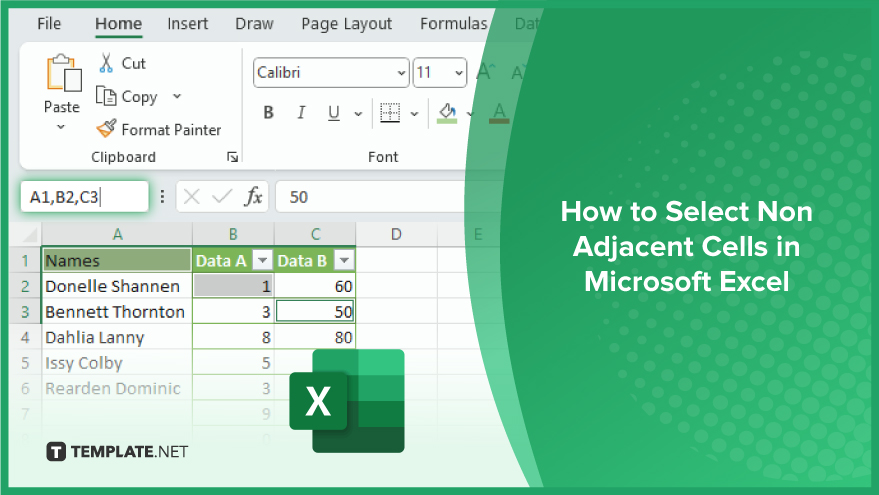The height and width of the screenshot is (495, 879).
Task: Open Clipboard dialog launcher
Action: click(232, 157)
